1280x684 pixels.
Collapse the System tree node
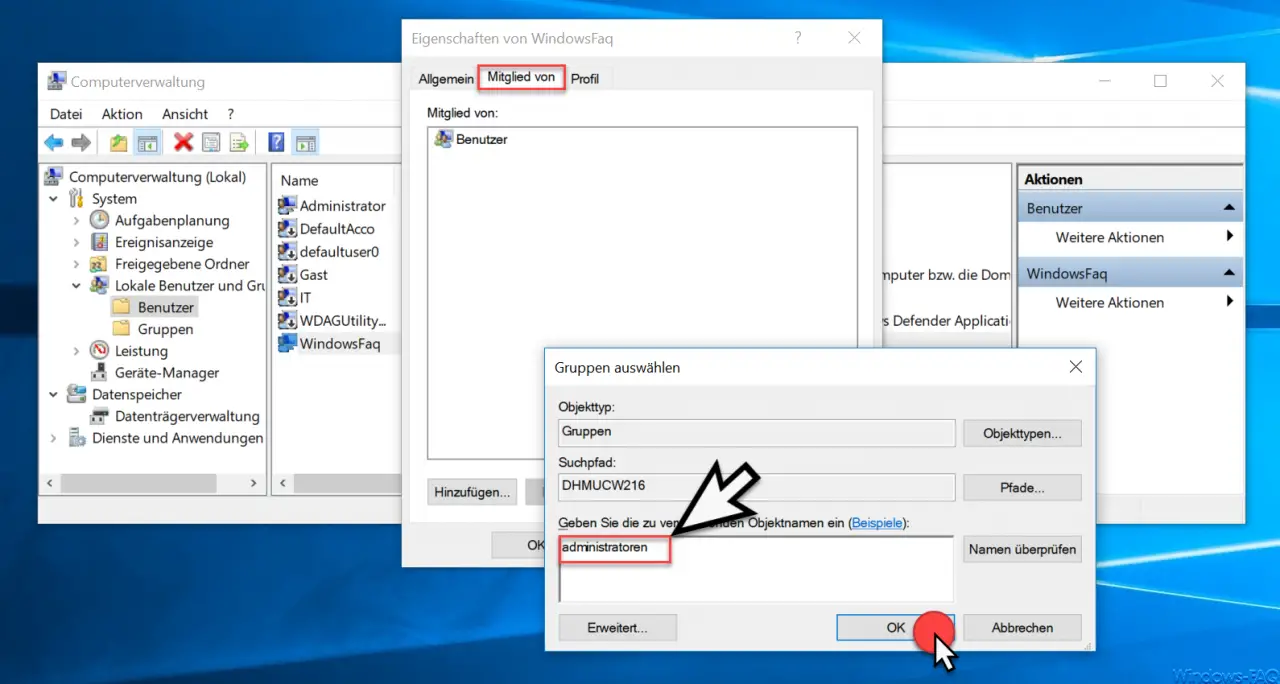tap(54, 199)
